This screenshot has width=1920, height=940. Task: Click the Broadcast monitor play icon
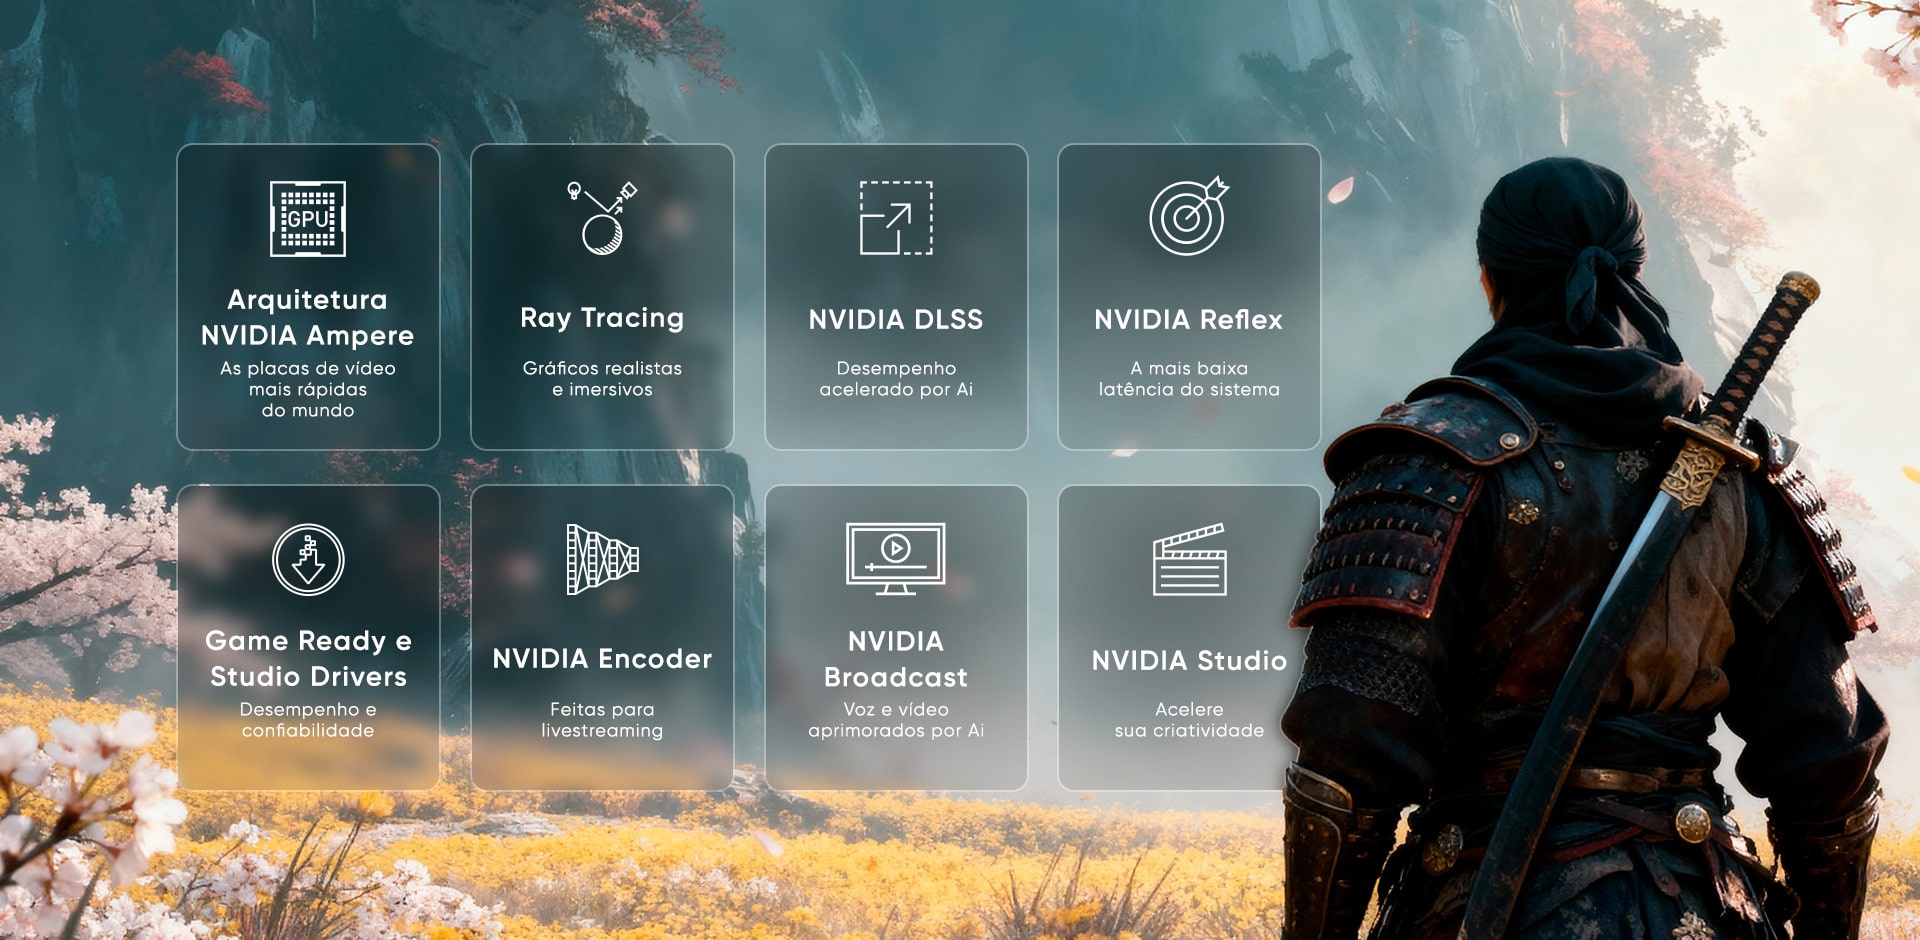[896, 558]
